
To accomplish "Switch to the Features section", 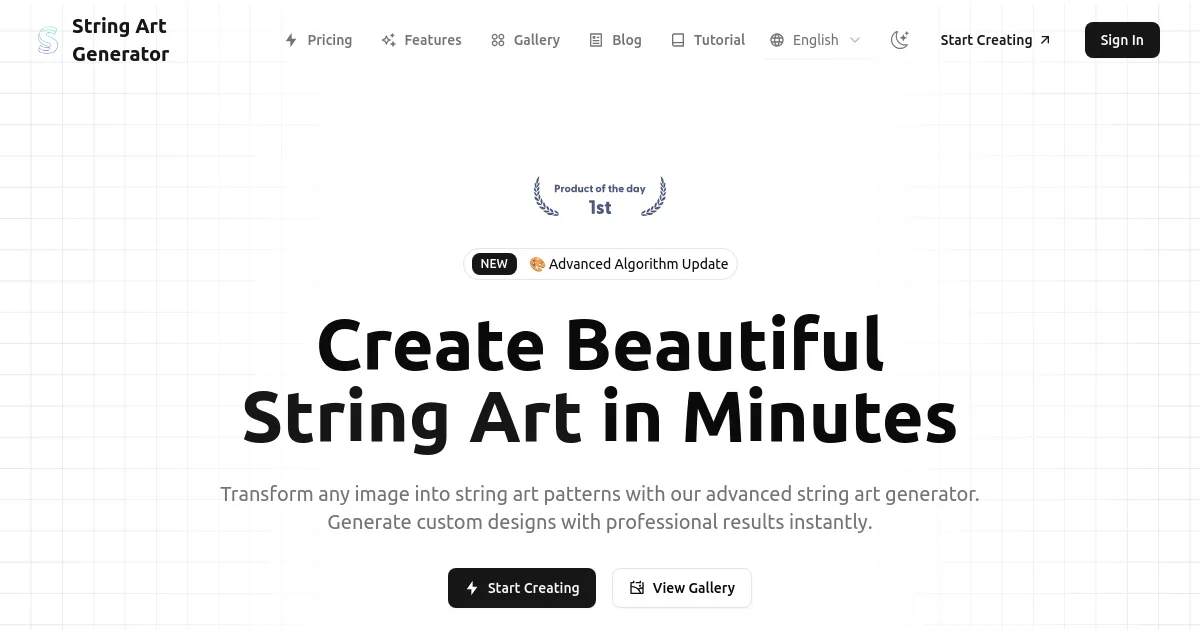I will pyautogui.click(x=432, y=40).
